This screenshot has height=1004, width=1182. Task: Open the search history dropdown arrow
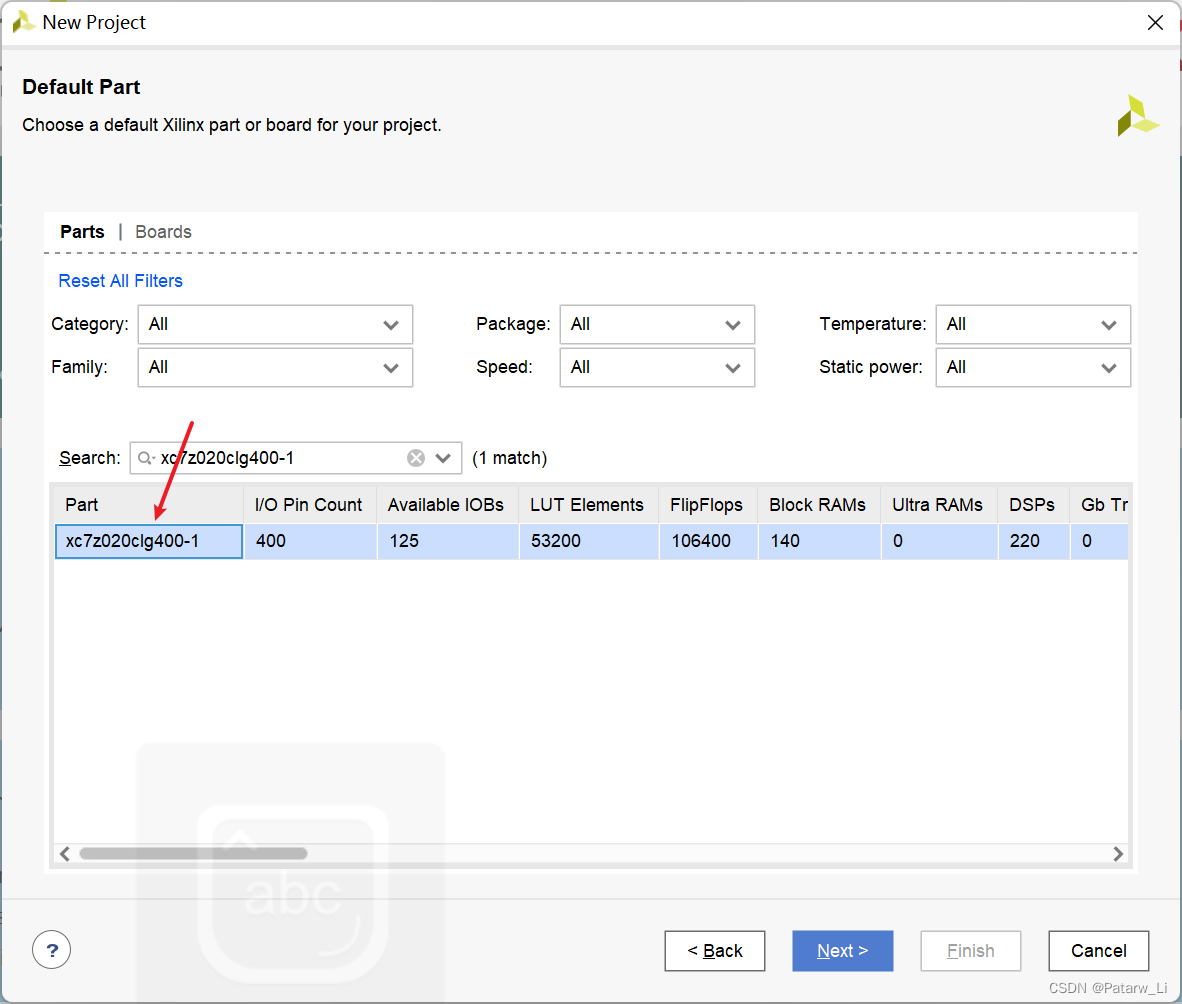(x=443, y=458)
